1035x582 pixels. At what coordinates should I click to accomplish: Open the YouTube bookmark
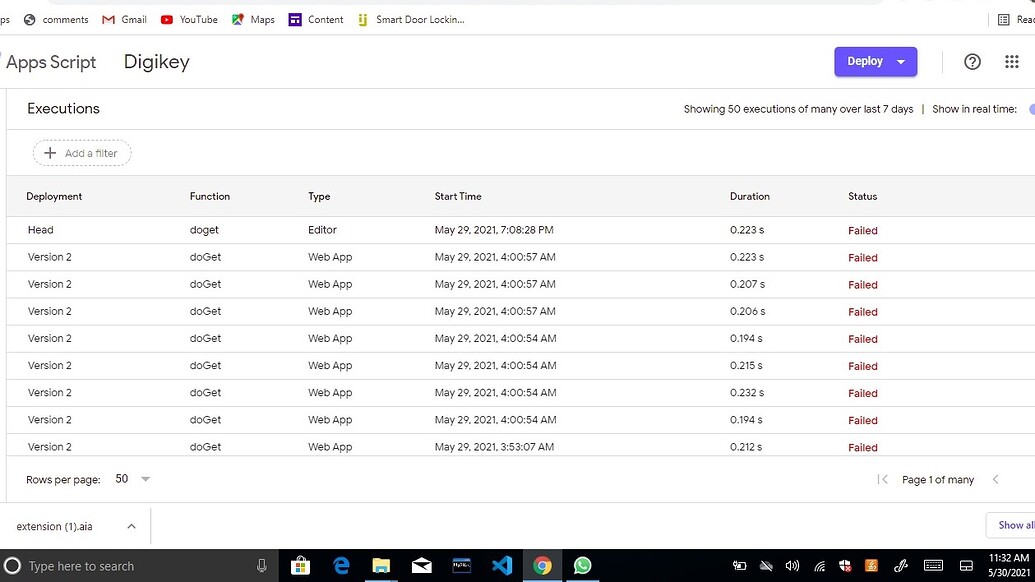pos(189,20)
